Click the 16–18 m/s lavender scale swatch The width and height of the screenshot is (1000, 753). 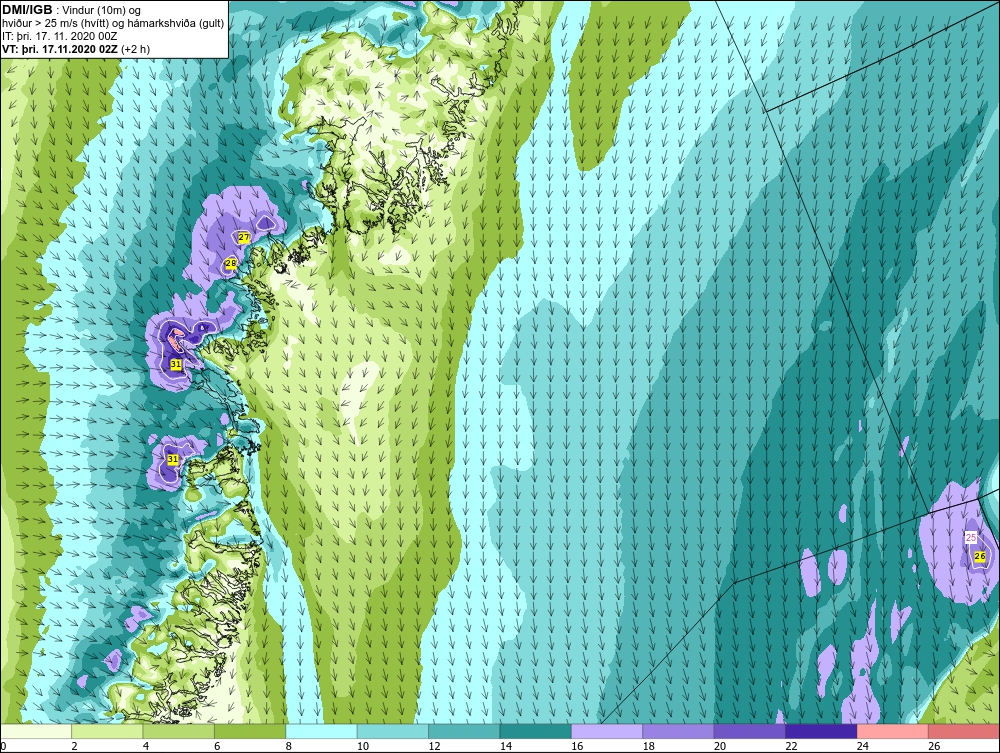coord(607,731)
